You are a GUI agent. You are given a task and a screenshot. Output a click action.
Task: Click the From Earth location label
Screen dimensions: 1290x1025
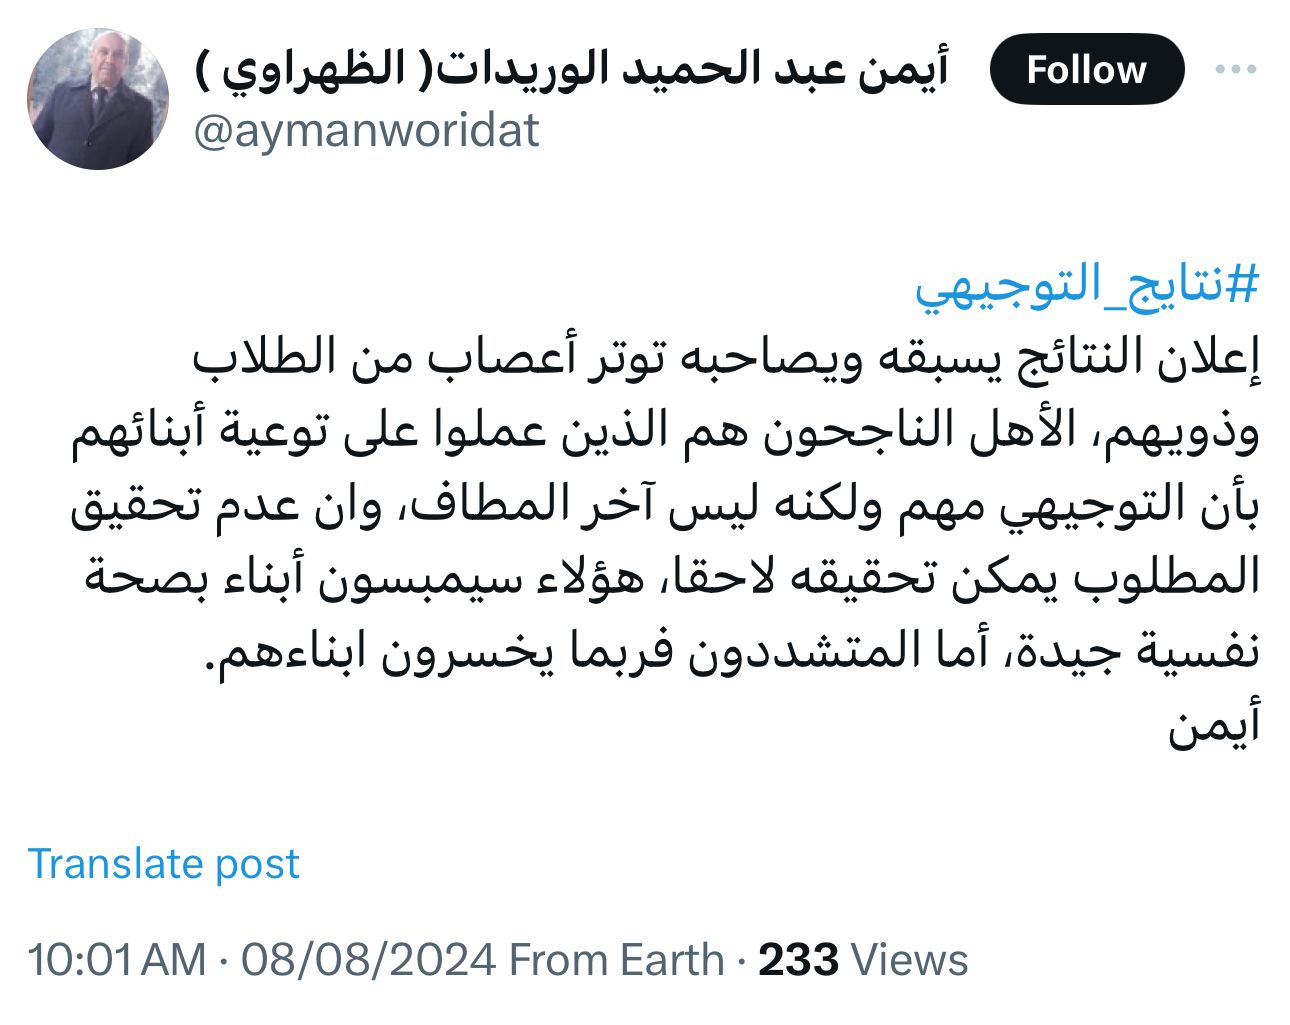click(x=617, y=960)
